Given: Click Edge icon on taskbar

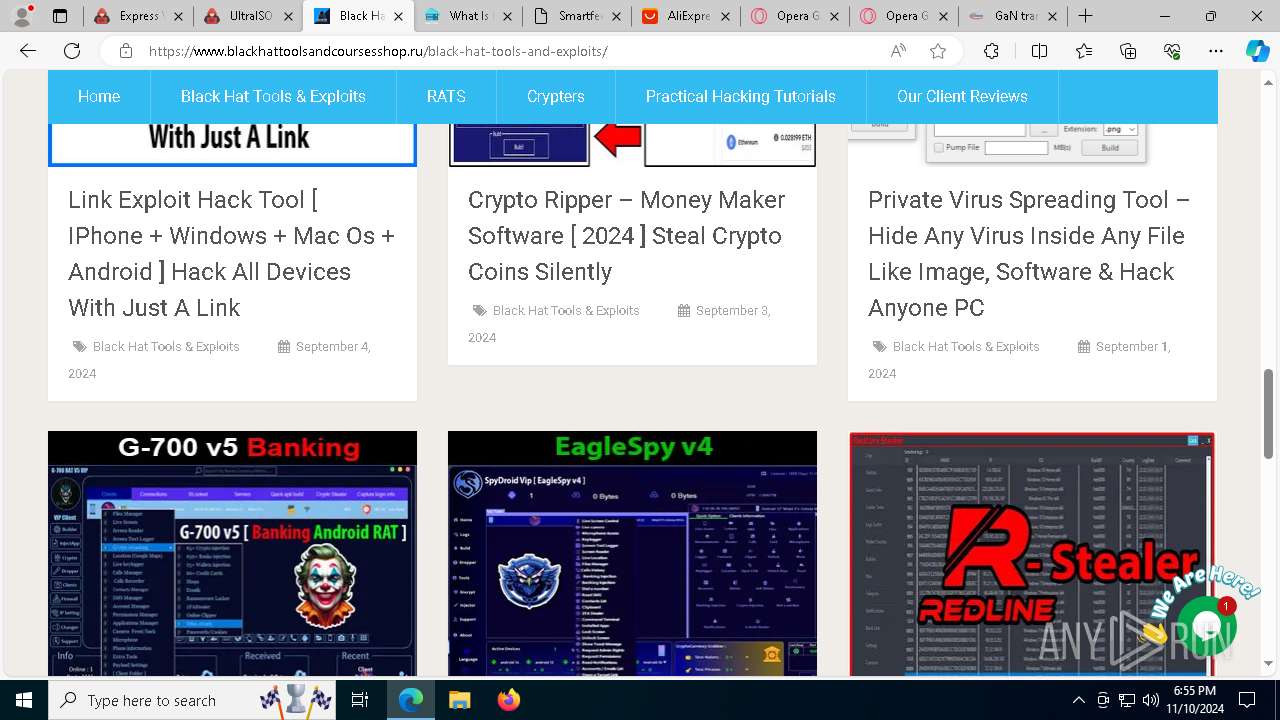Looking at the screenshot, I should [410, 700].
